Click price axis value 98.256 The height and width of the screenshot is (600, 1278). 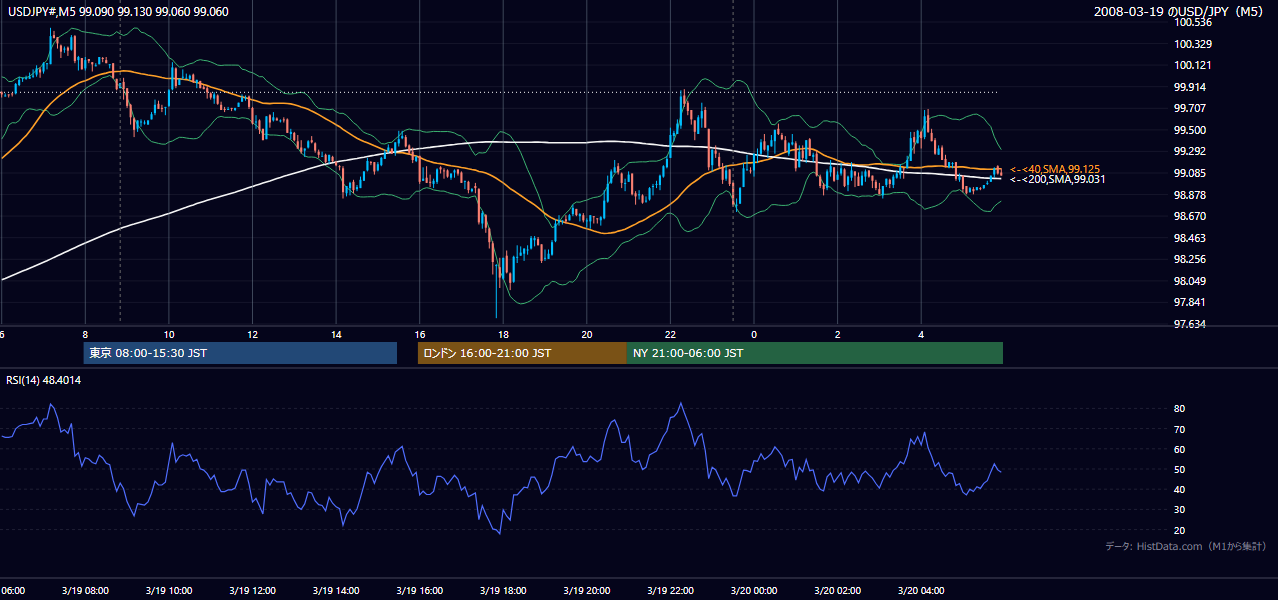coord(1190,260)
